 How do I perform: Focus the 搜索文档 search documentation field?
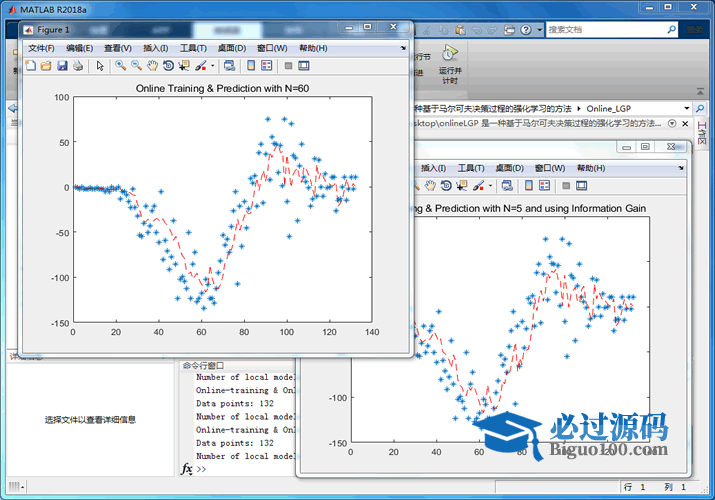tap(606, 30)
